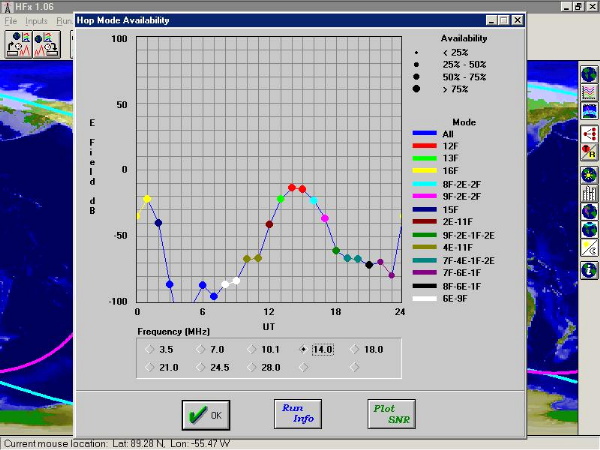Select the 14.0 MHz frequency radio button
The image size is (600, 450).
point(303,349)
